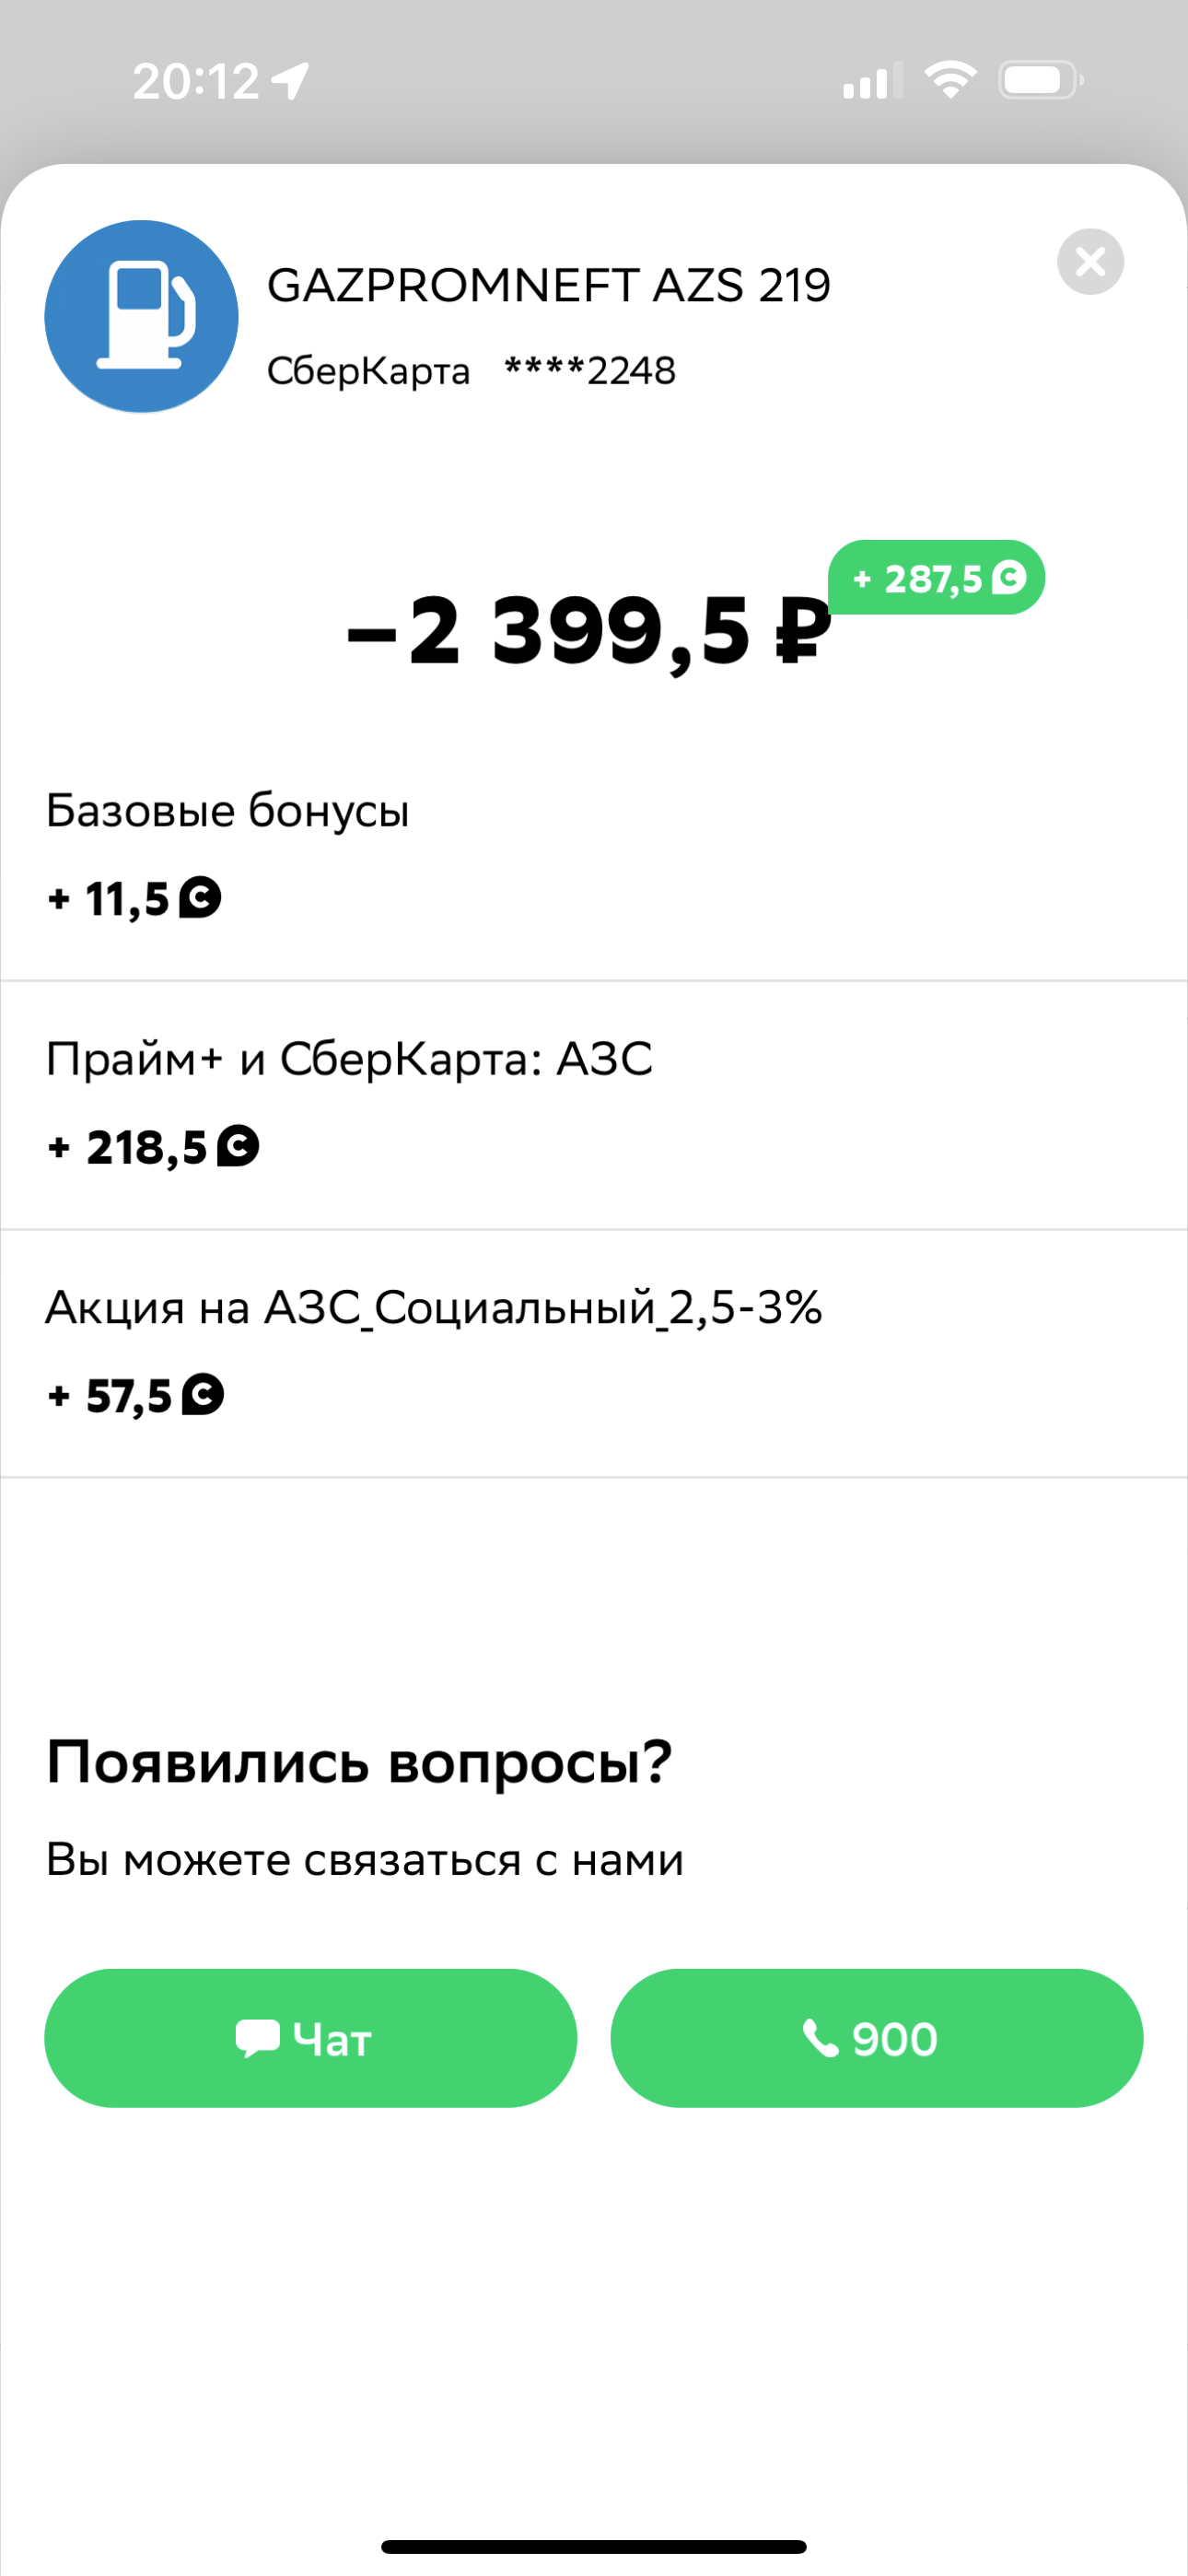This screenshot has width=1188, height=2576.
Task: Close the transaction details sheet
Action: 1090,262
